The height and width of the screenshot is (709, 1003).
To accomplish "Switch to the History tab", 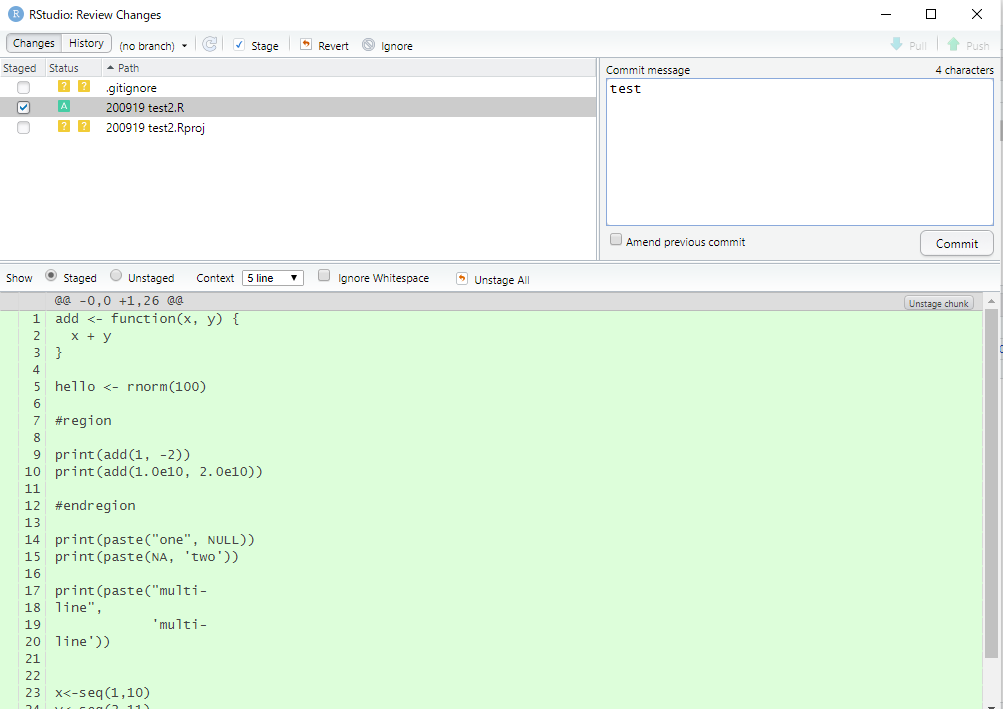I will click(86, 43).
